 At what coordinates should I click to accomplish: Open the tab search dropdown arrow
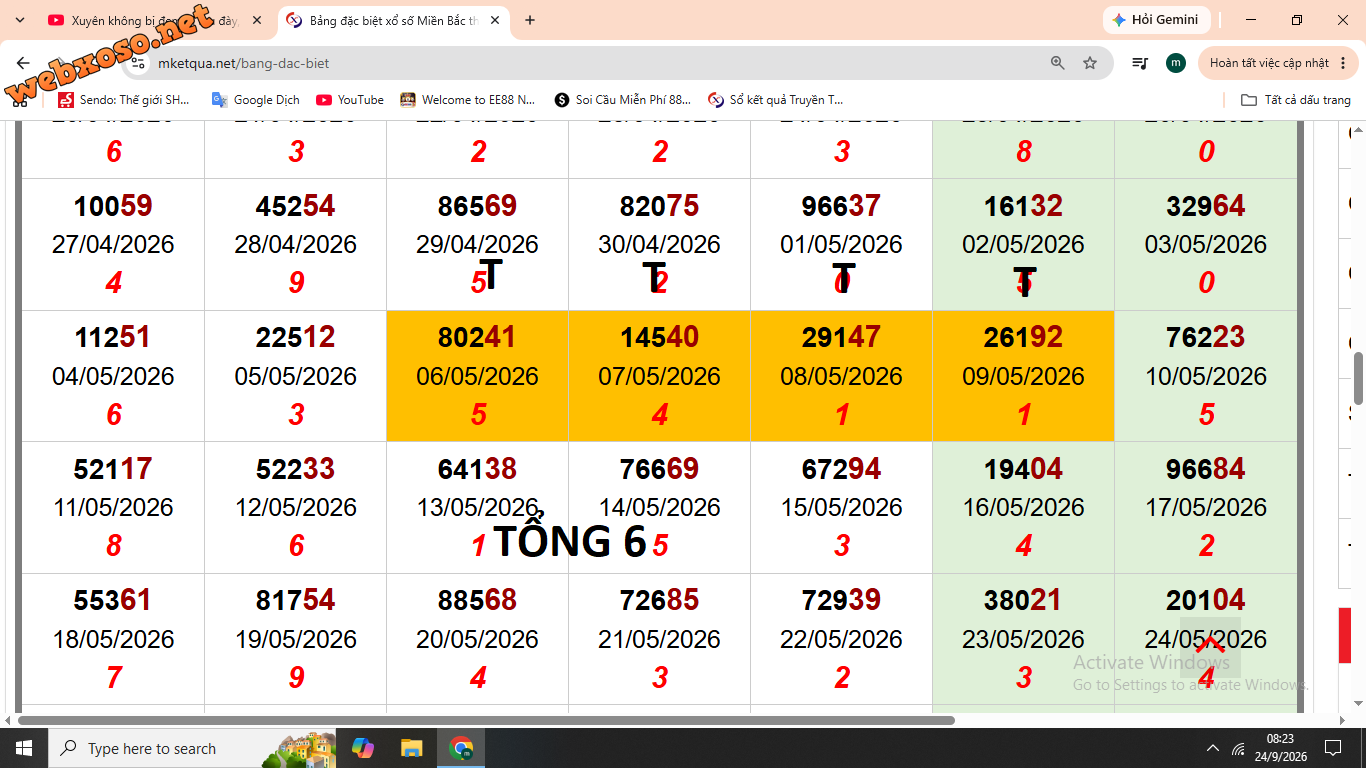tap(20, 20)
